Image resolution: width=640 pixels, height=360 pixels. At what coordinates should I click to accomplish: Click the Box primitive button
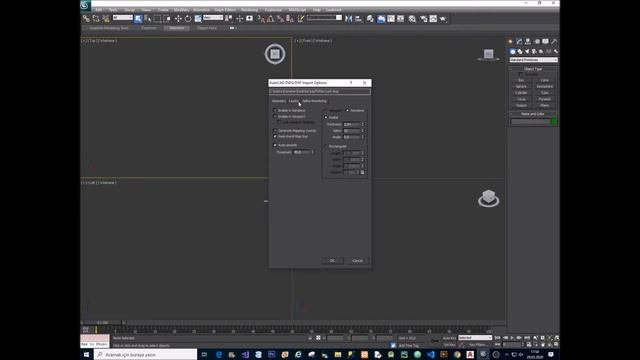521,80
